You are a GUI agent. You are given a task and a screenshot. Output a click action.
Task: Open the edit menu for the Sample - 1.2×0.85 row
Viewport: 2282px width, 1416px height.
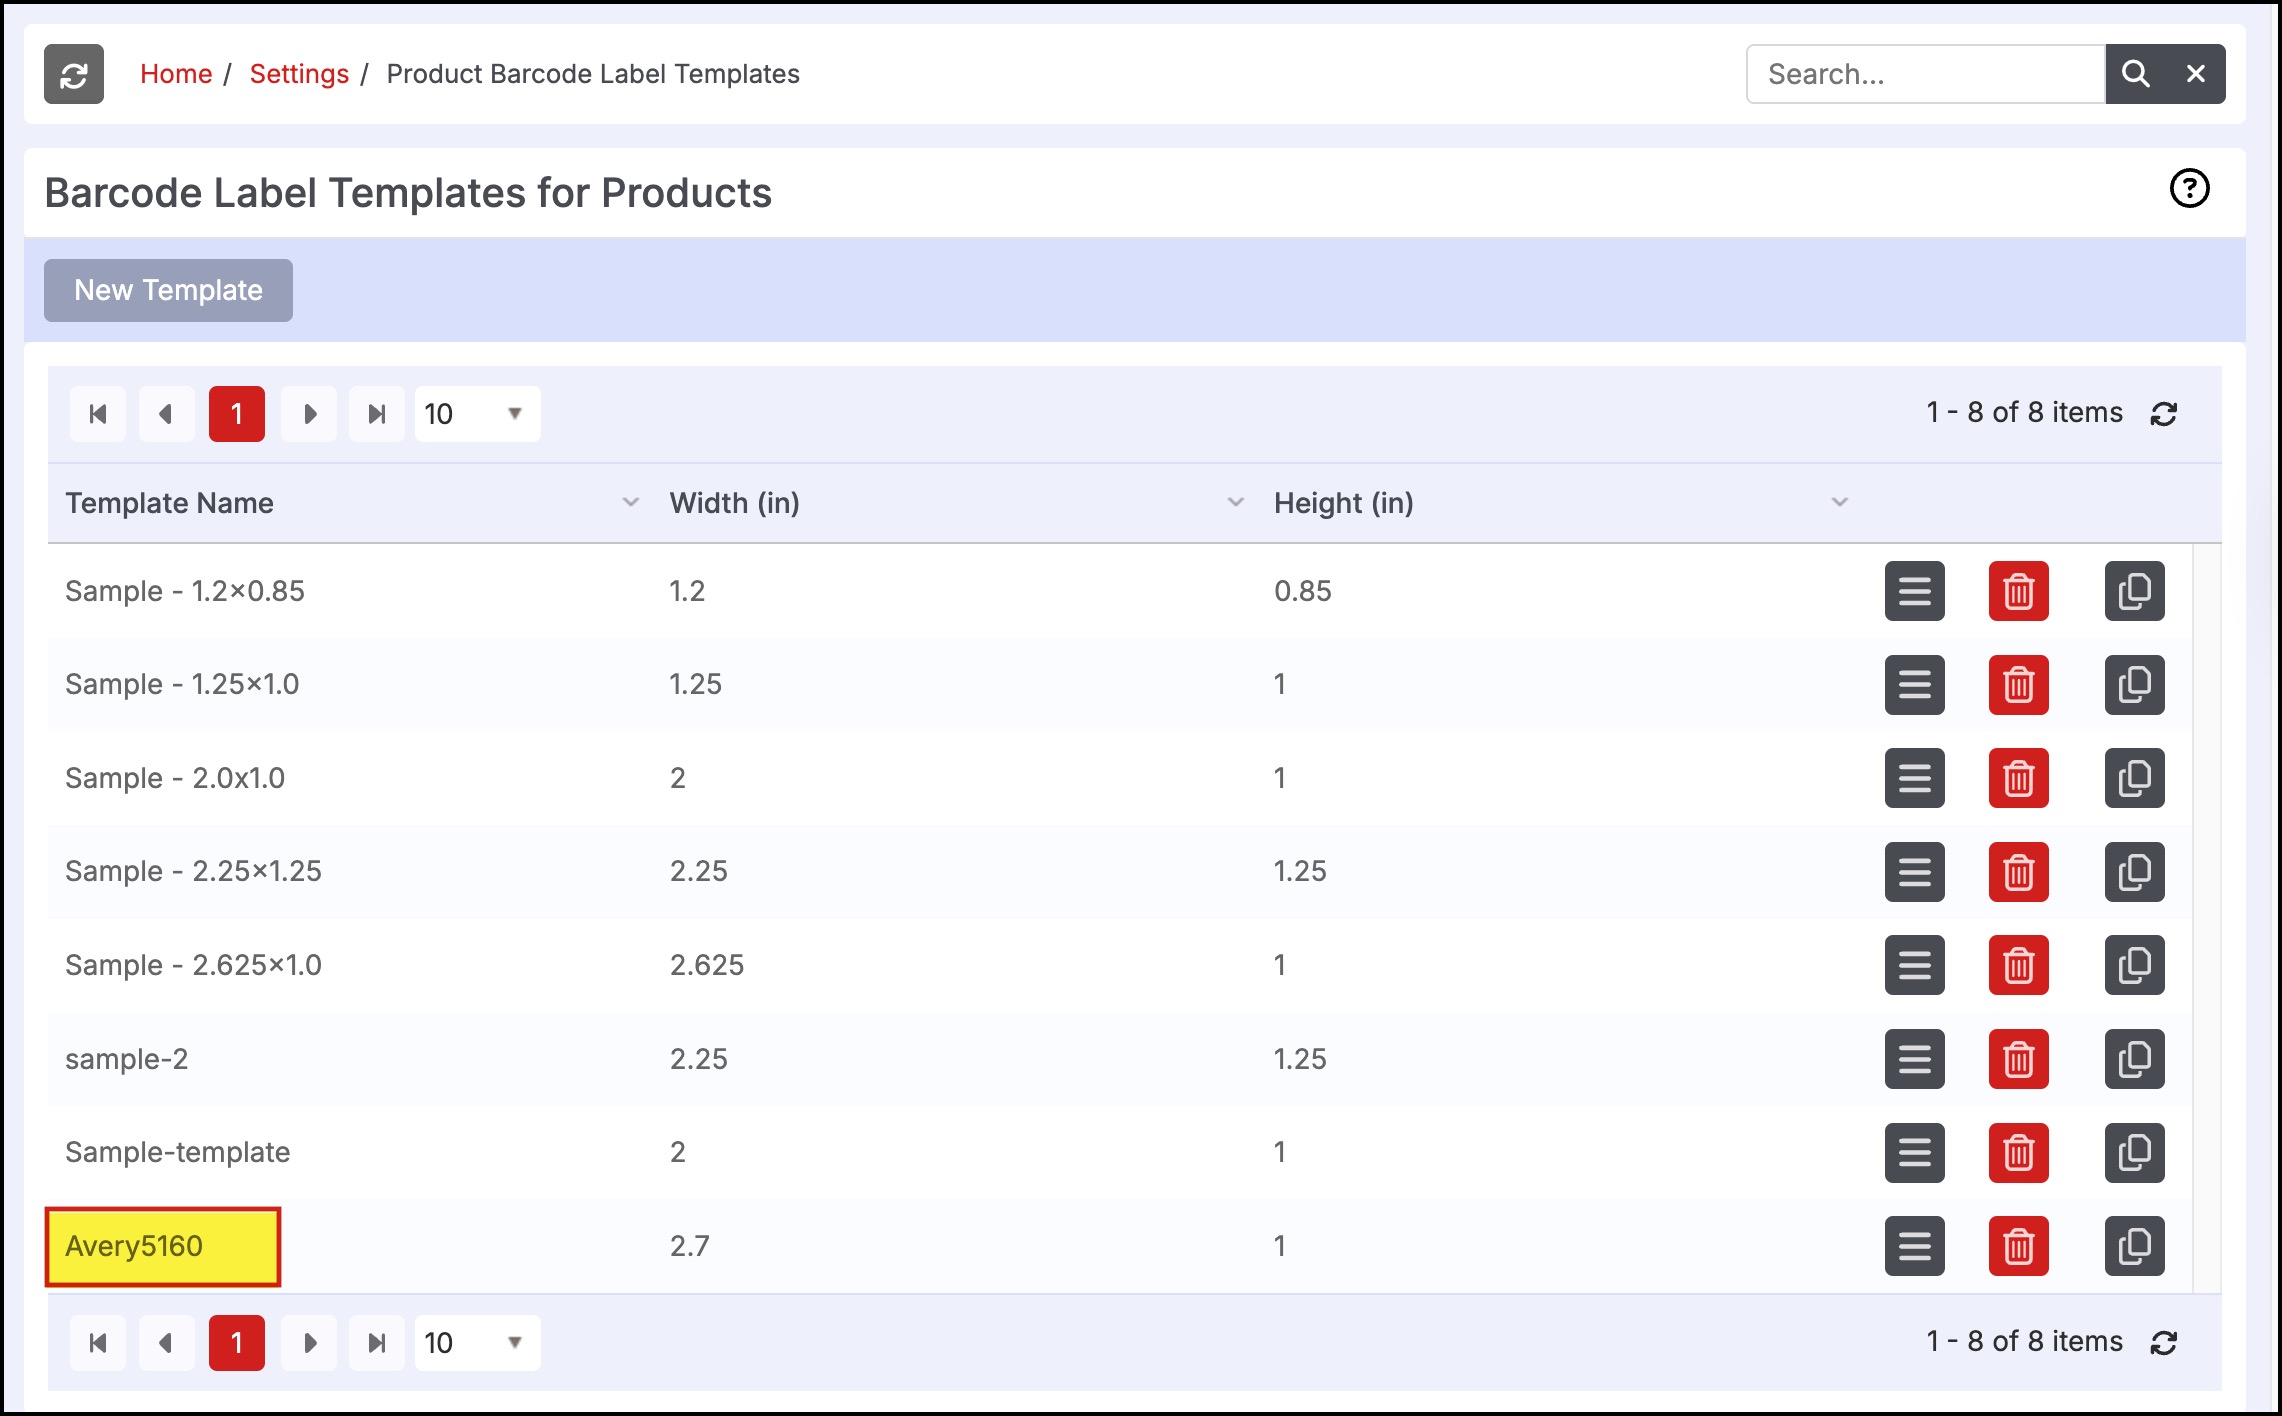pos(1914,591)
